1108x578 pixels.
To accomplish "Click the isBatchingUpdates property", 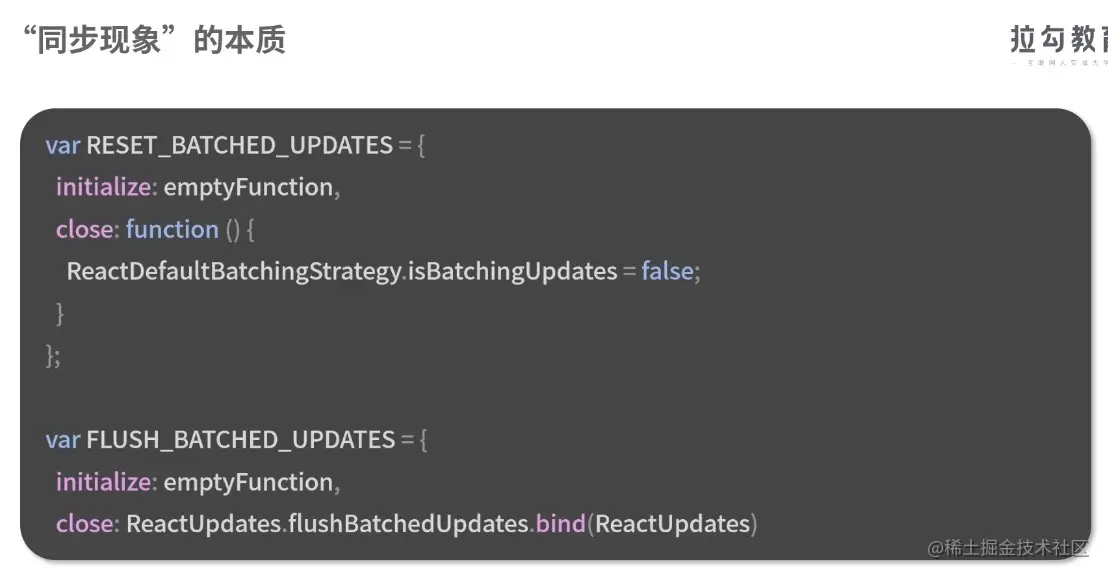I will [x=512, y=271].
